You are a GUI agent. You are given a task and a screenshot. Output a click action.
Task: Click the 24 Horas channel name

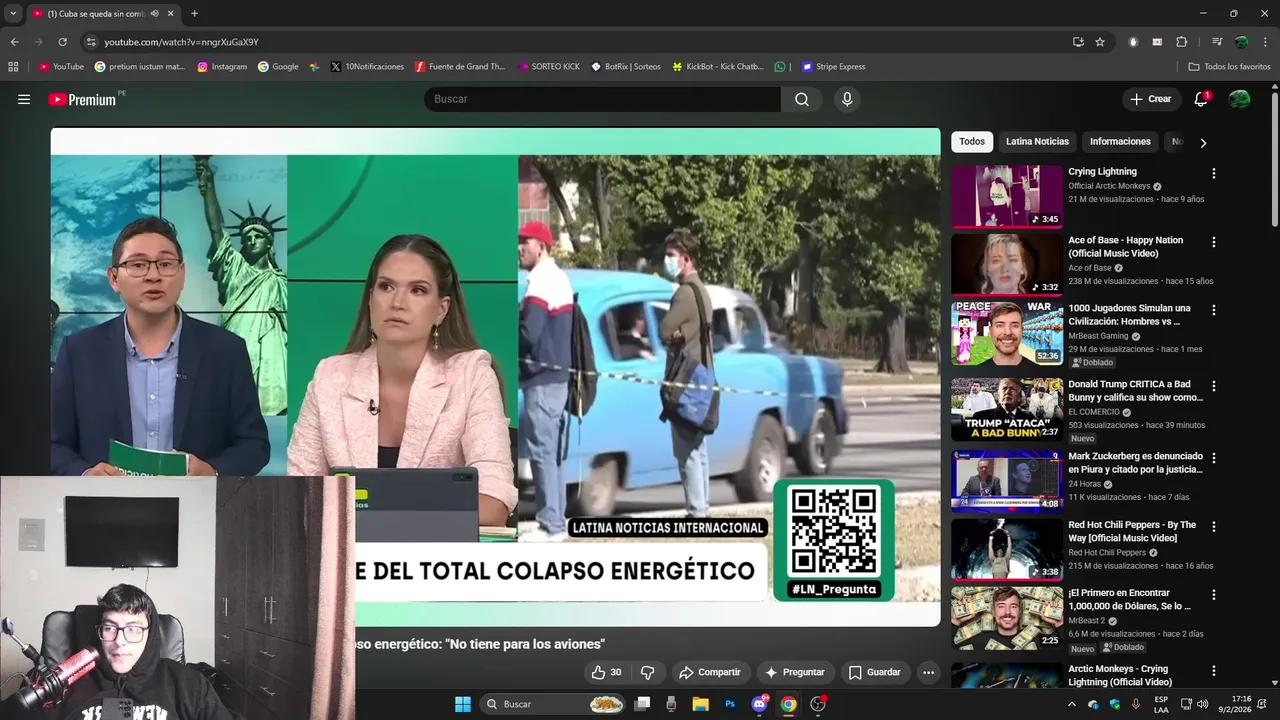pyautogui.click(x=1084, y=484)
